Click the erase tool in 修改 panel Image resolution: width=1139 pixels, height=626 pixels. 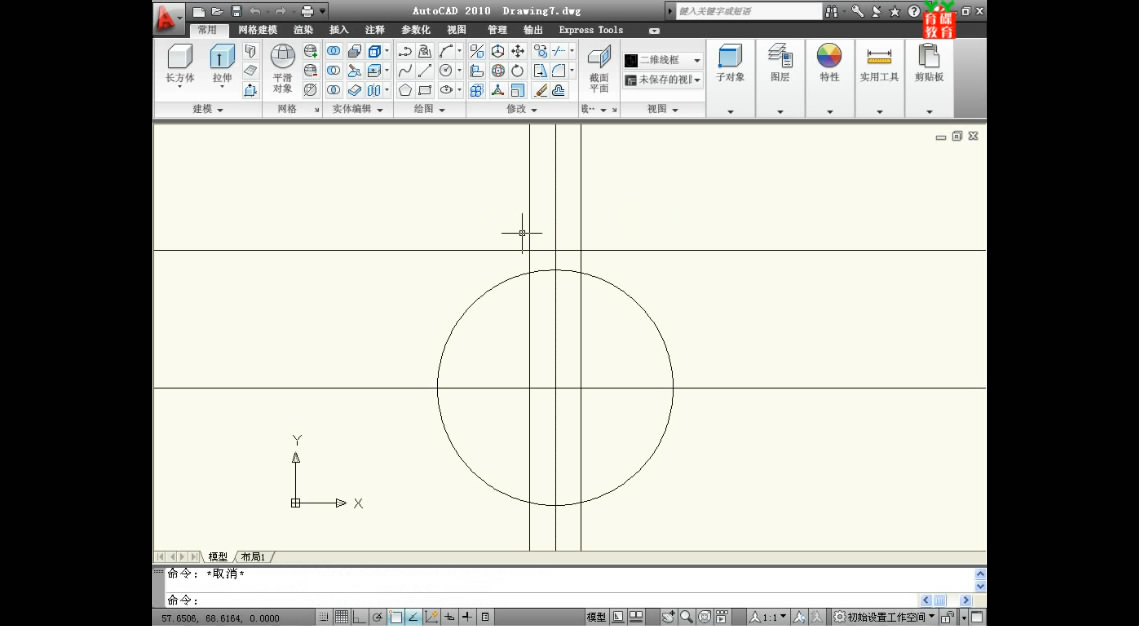pos(540,90)
